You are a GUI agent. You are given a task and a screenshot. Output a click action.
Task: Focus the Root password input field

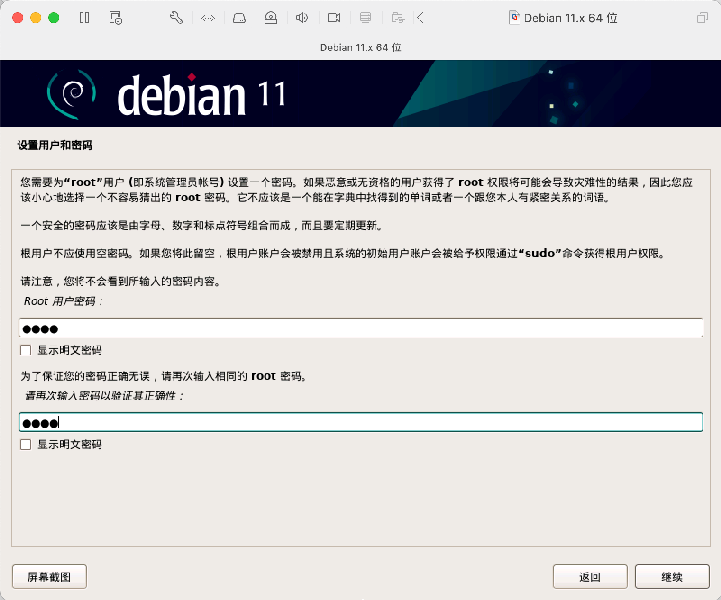pos(361,328)
